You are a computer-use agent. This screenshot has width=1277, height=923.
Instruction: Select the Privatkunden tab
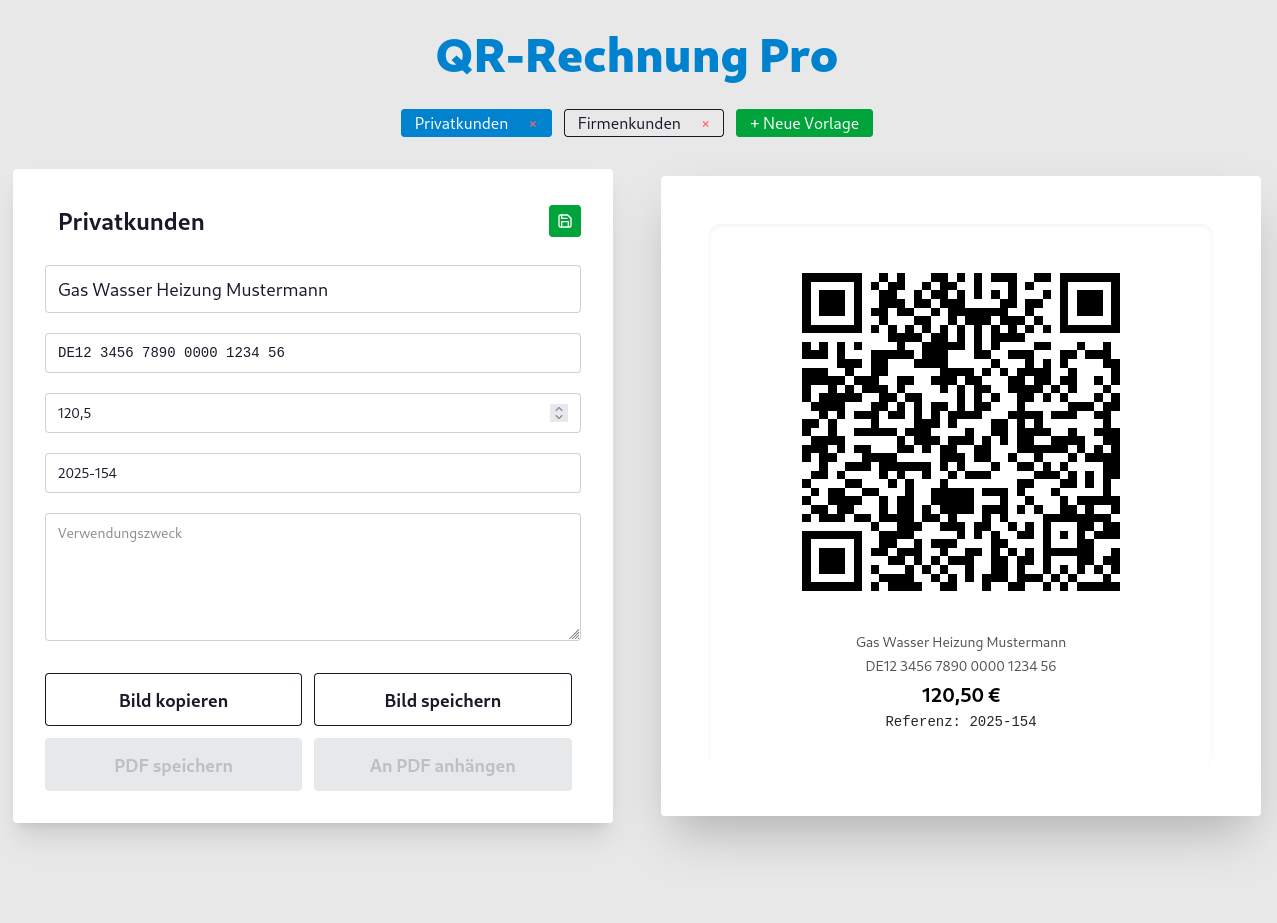pyautogui.click(x=462, y=123)
